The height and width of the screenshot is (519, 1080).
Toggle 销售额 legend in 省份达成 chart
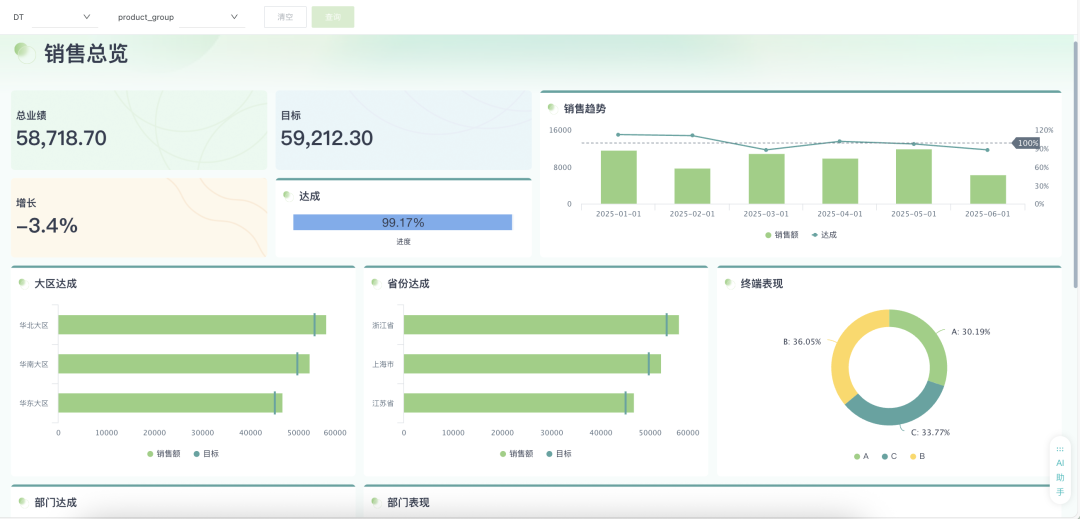pyautogui.click(x=516, y=453)
